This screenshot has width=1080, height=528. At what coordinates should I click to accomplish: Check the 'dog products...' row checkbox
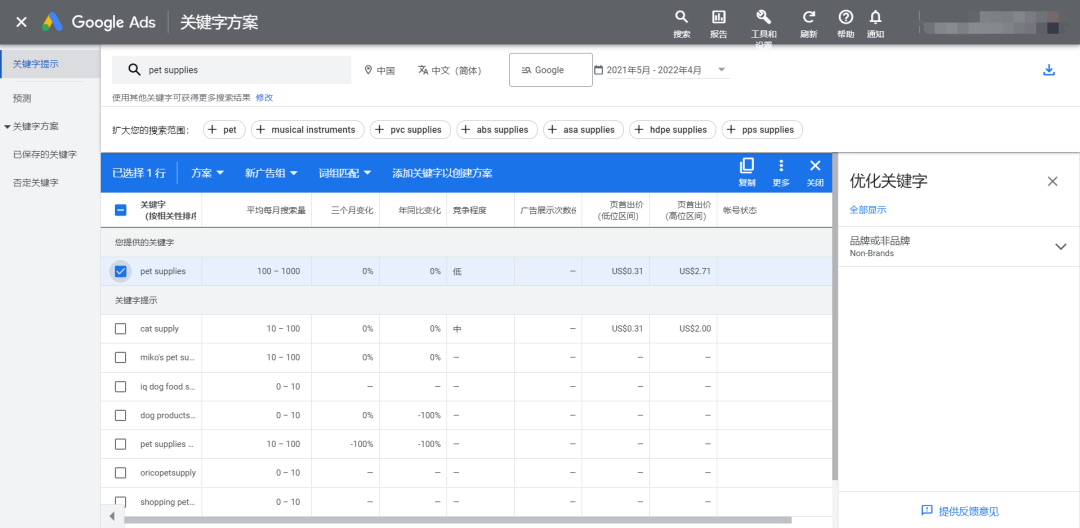pyautogui.click(x=121, y=416)
